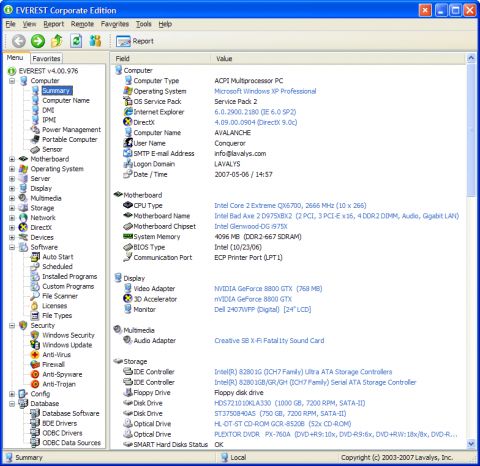Image resolution: width=480 pixels, height=466 pixels.
Task: Open the View menu
Action: (x=29, y=24)
